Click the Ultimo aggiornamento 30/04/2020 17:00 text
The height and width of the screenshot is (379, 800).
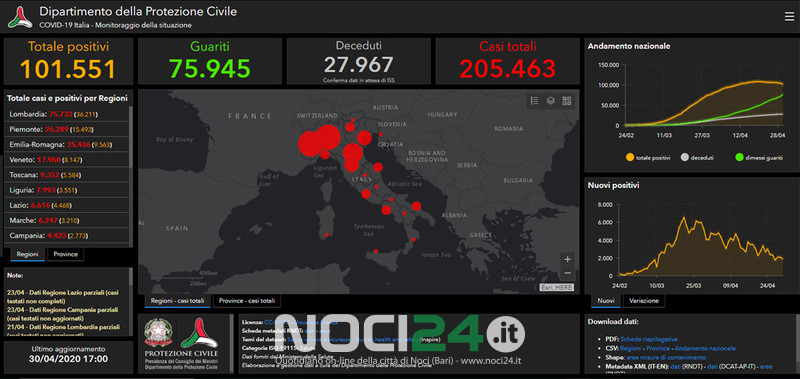coord(68,355)
